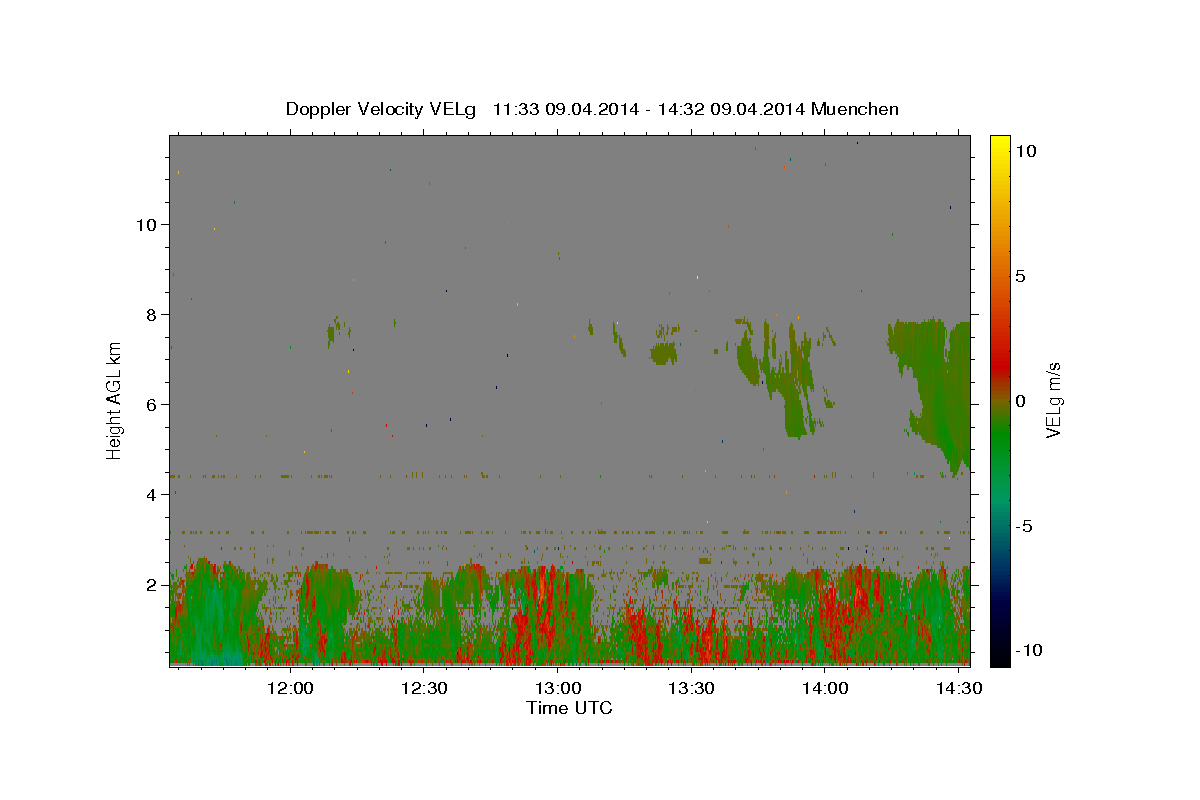Pick the yellow top of the colorbar
The height and width of the screenshot is (800, 1200).
point(1000,142)
